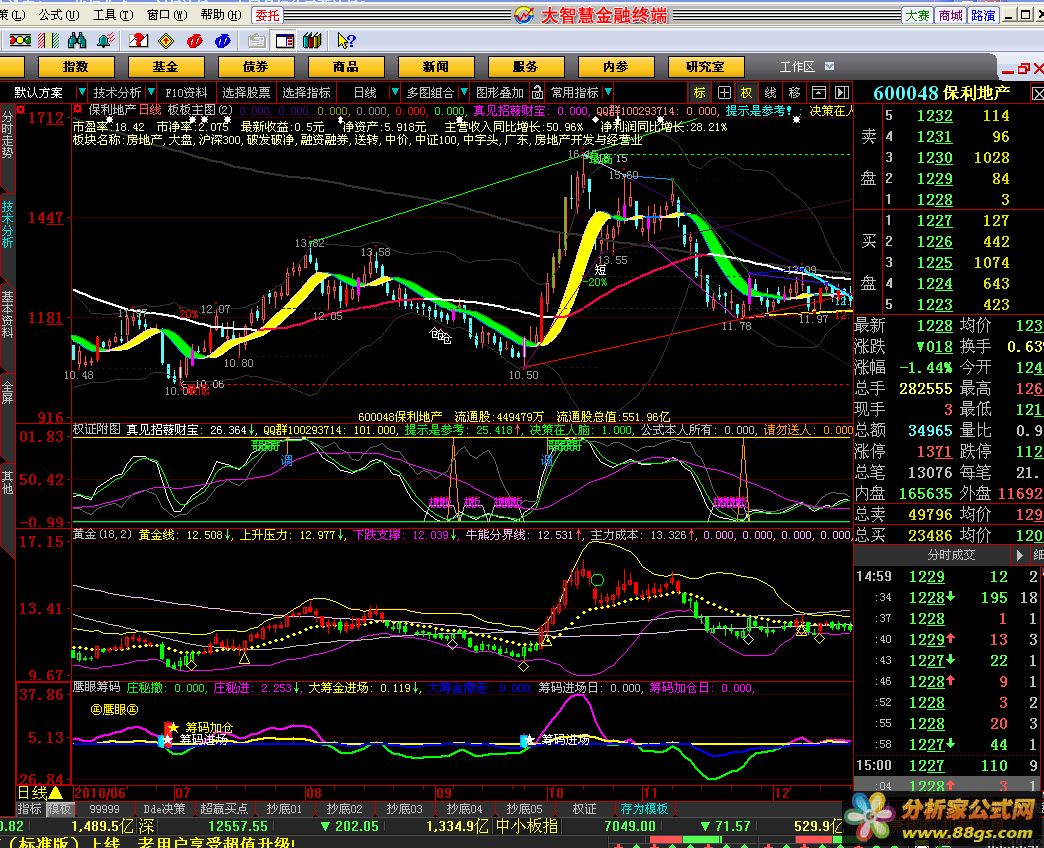
Task: Select the 超赢买点 template tab
Action: [224, 809]
